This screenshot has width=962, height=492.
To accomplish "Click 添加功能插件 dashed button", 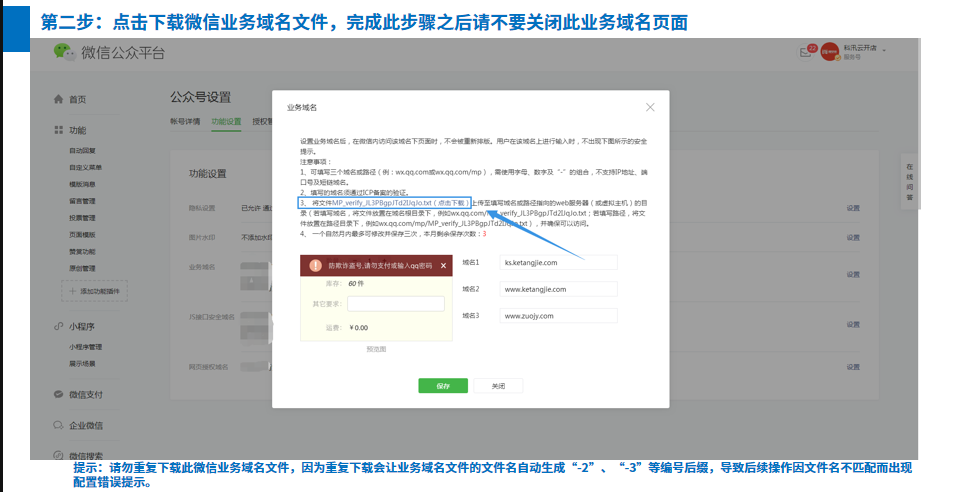I will point(94,291).
